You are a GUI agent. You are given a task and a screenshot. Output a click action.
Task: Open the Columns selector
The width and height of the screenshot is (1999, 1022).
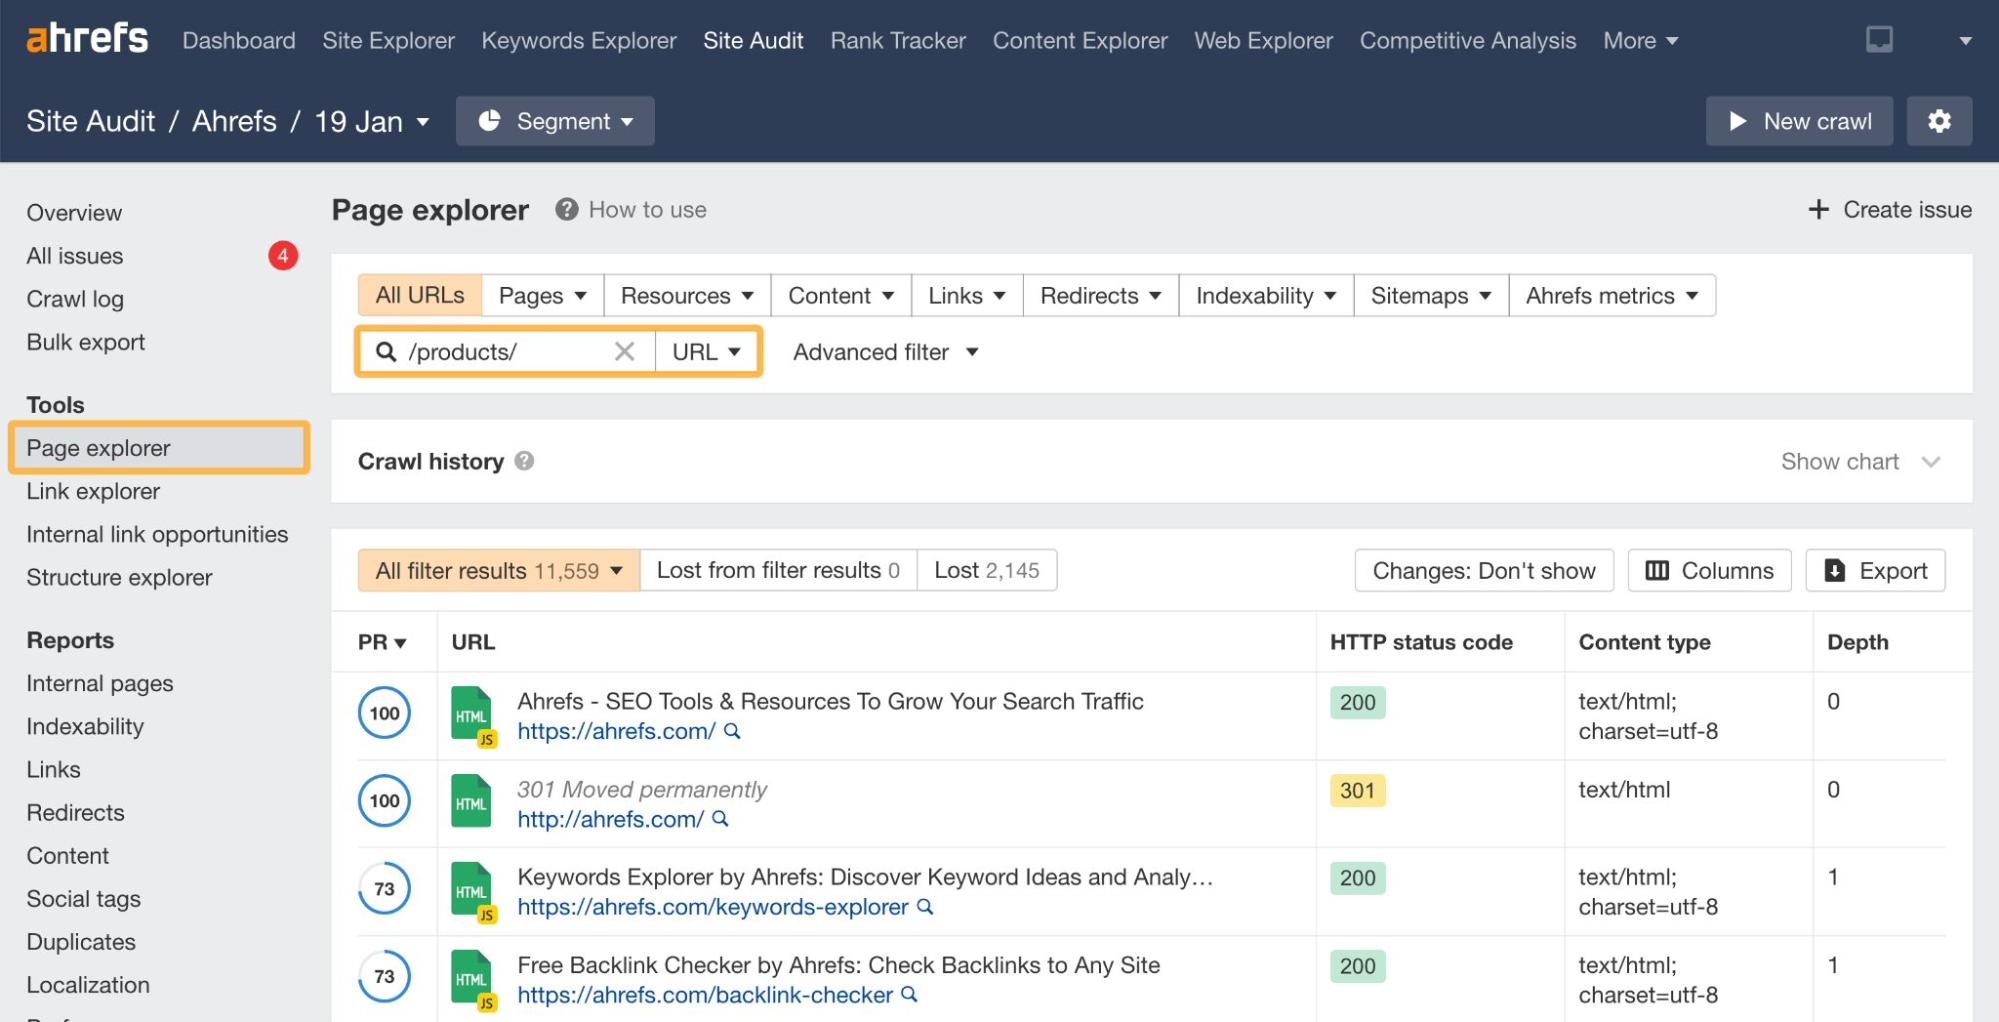pyautogui.click(x=1709, y=570)
